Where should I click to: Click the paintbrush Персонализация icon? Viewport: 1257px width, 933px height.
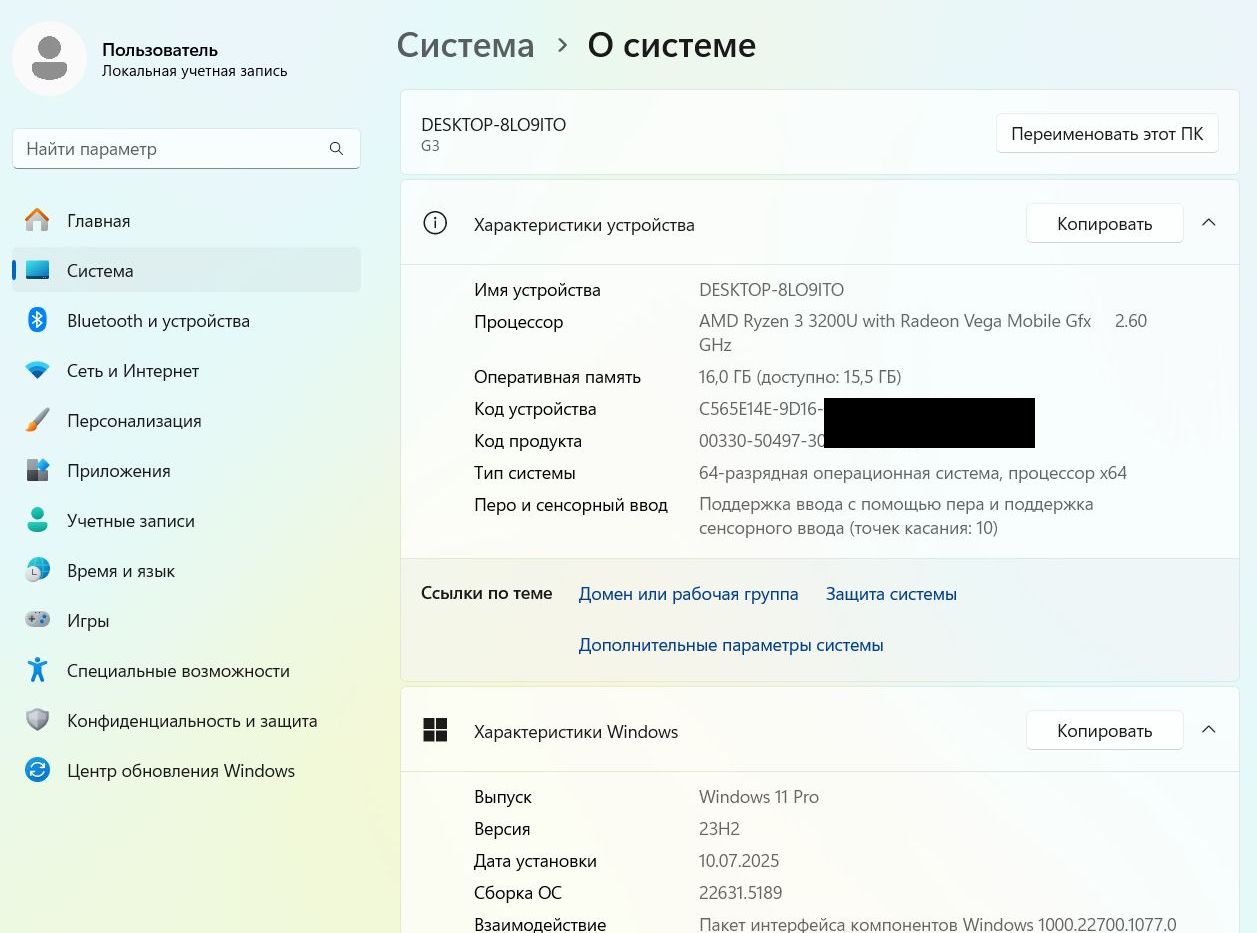pos(37,420)
